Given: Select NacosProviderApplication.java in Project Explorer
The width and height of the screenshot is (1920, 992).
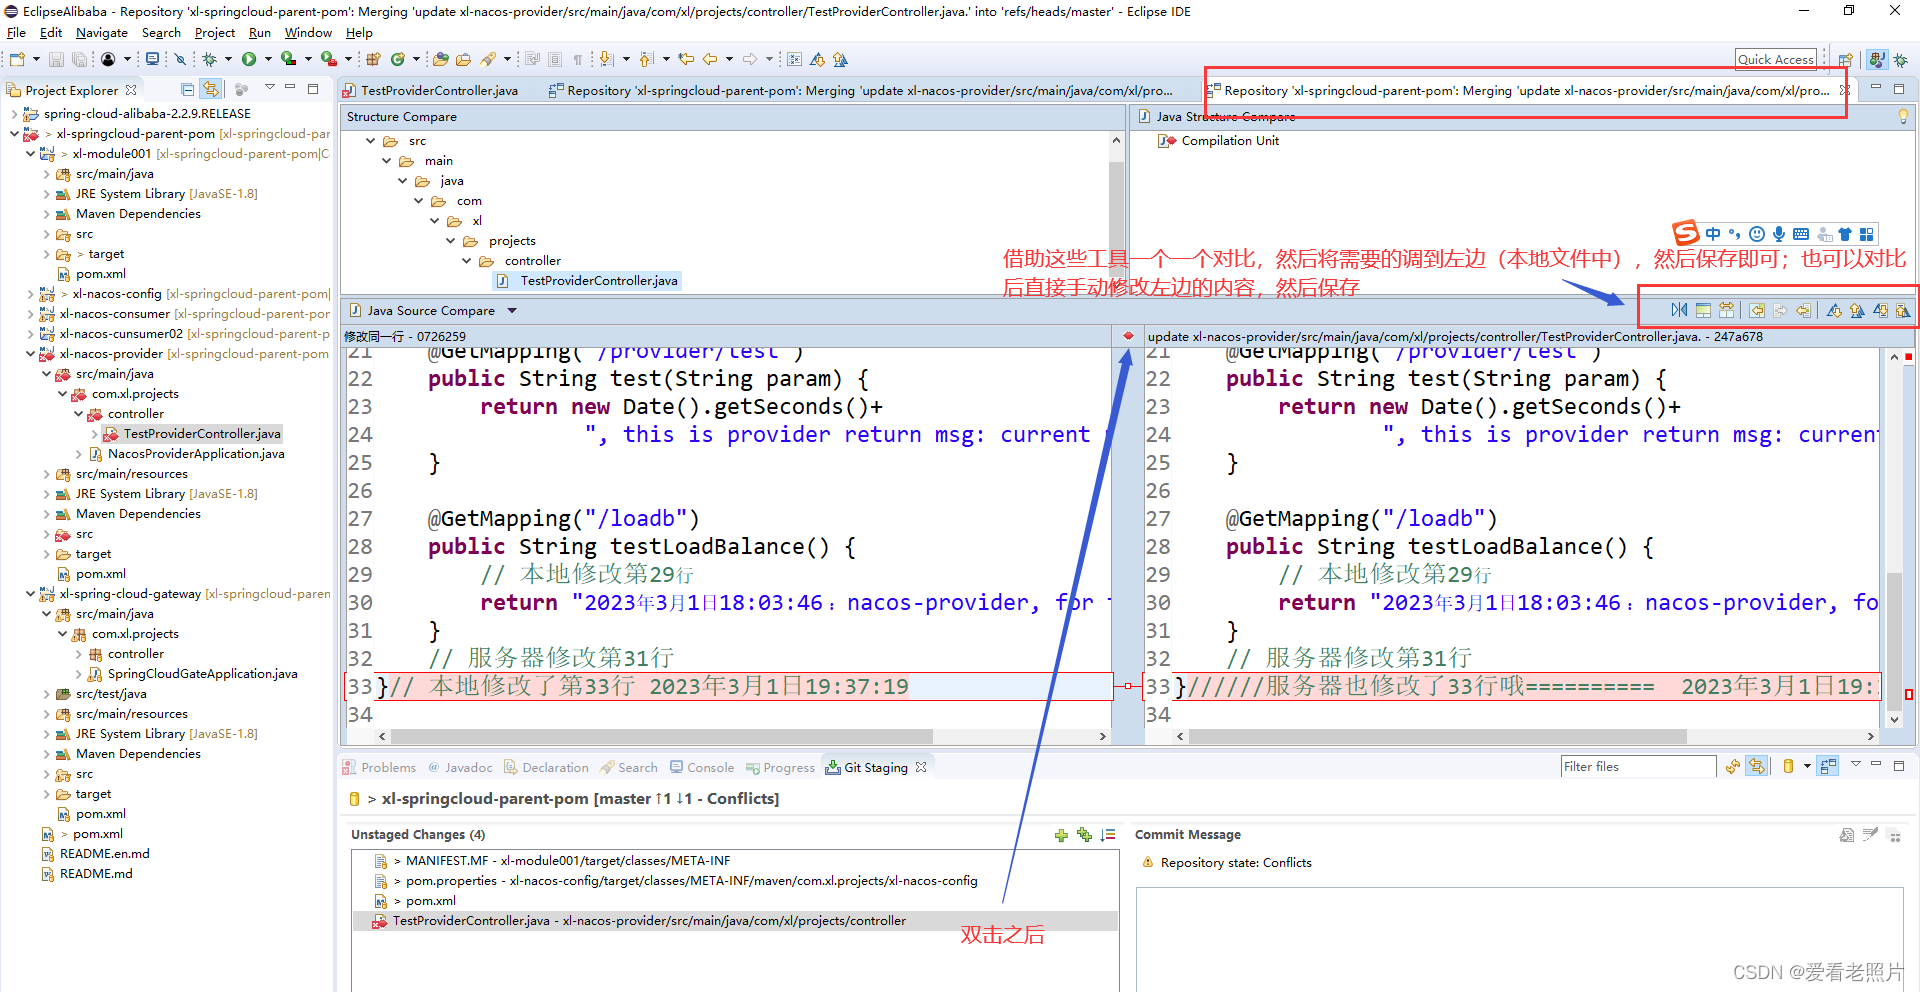Looking at the screenshot, I should 196,454.
